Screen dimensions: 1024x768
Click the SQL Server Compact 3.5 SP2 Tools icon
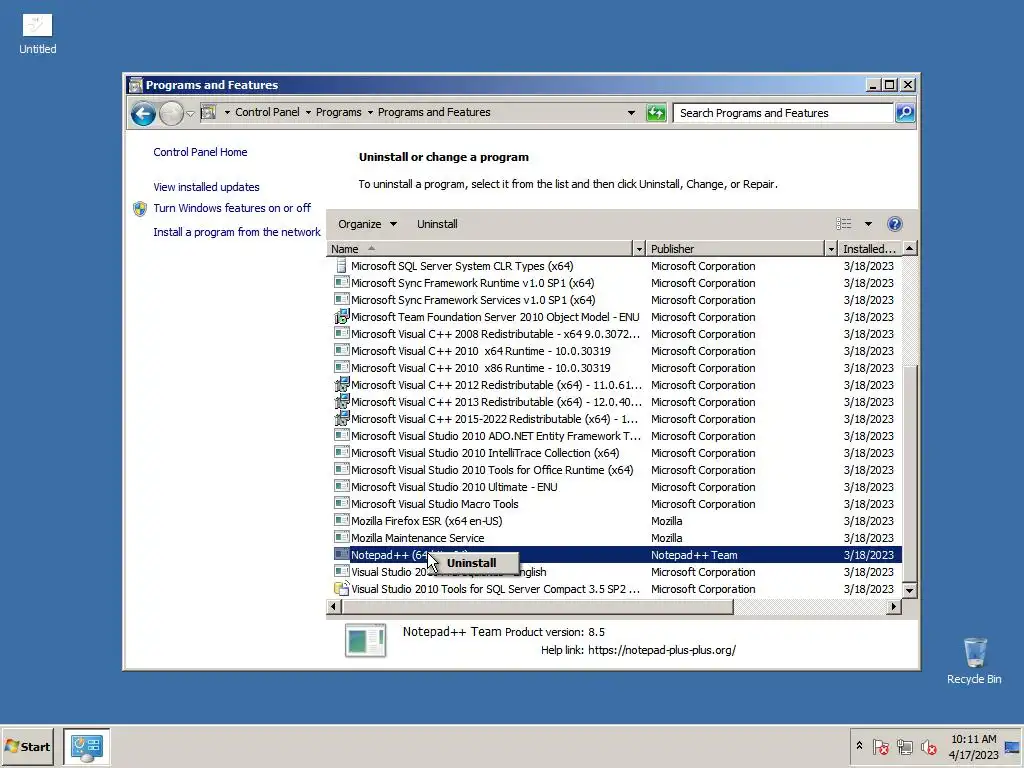coord(342,588)
